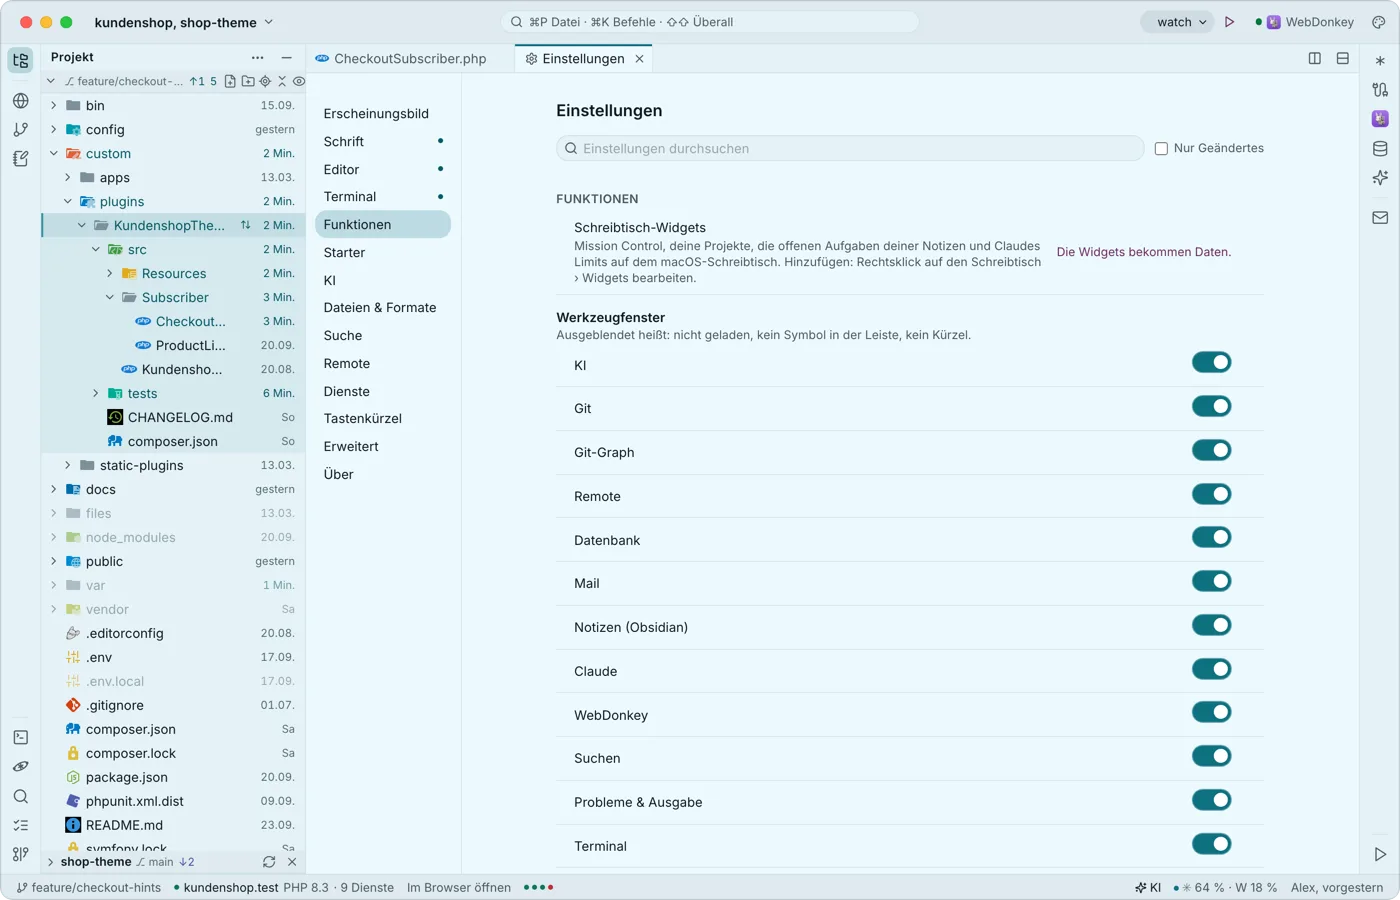Open the Git branch panel icon in left sidebar
Screen dimensions: 1400x900
click(x=20, y=130)
